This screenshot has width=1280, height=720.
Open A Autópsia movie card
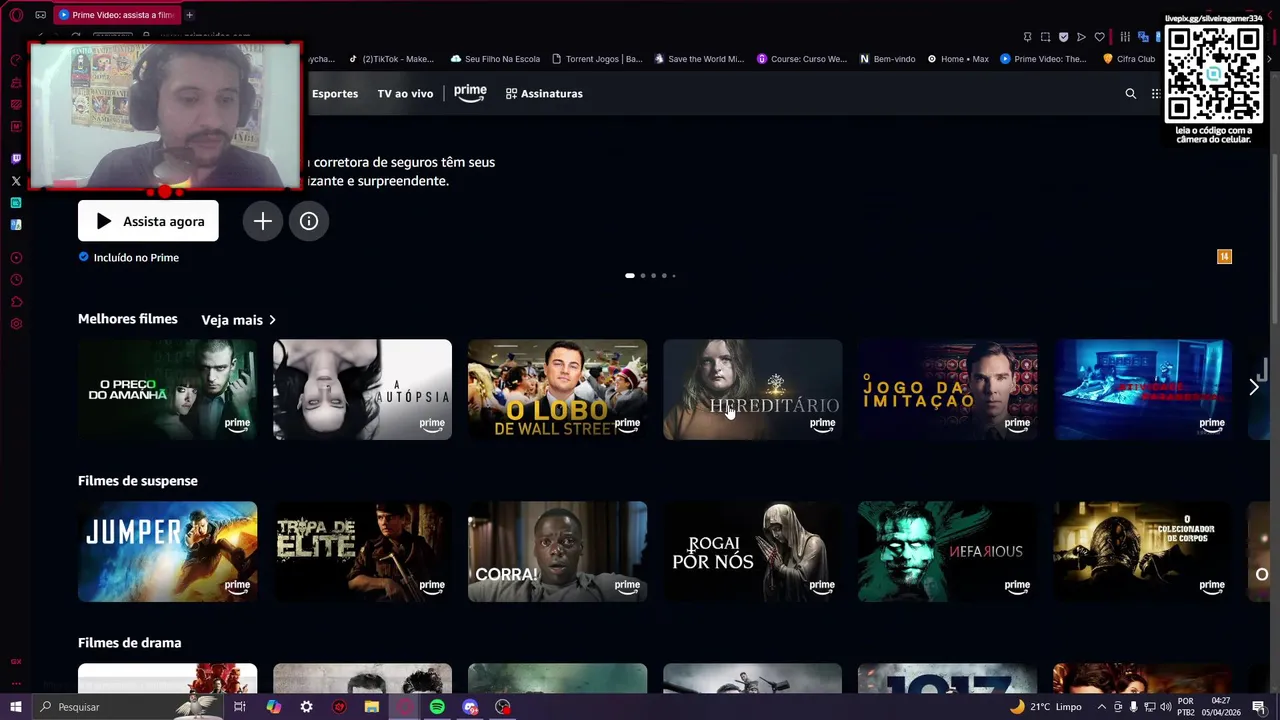click(x=362, y=389)
